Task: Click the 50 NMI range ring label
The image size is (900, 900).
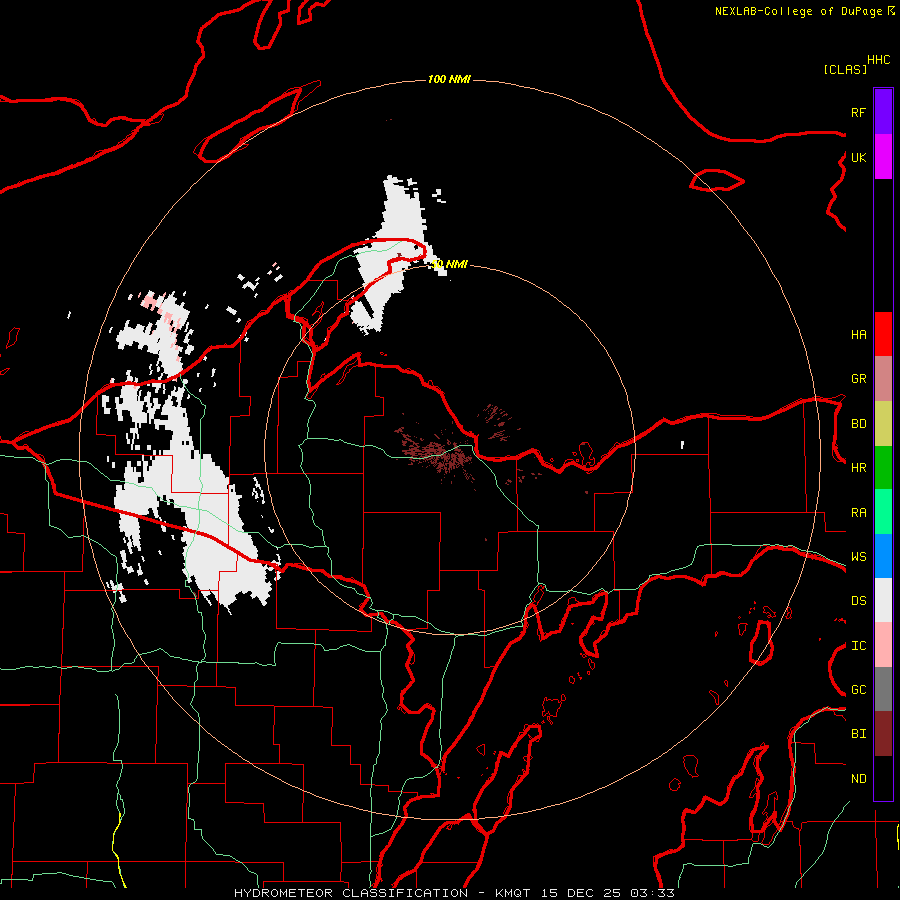Action: click(x=449, y=264)
